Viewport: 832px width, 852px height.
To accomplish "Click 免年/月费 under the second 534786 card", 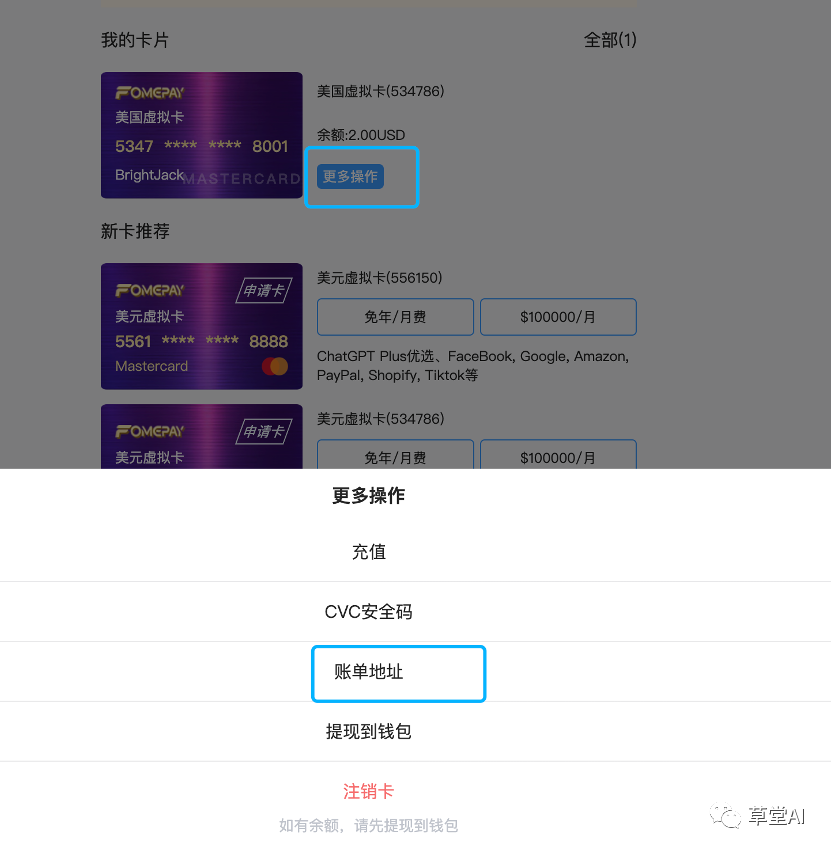I will pyautogui.click(x=396, y=455).
